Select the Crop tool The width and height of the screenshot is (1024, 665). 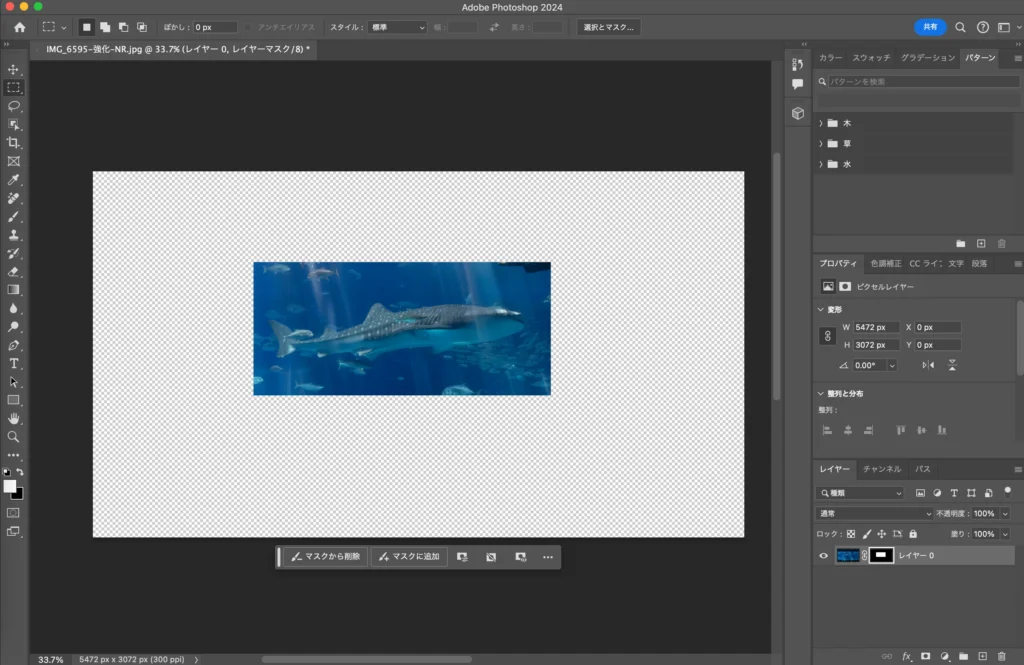coord(14,143)
